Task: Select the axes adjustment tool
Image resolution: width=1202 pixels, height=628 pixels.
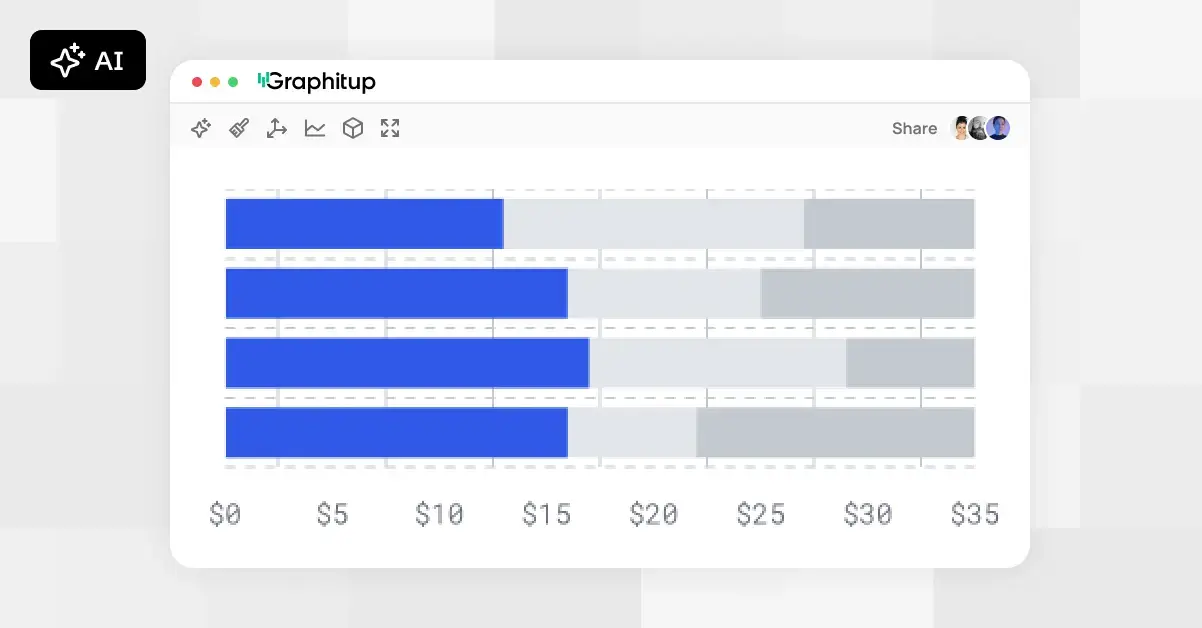Action: (276, 128)
